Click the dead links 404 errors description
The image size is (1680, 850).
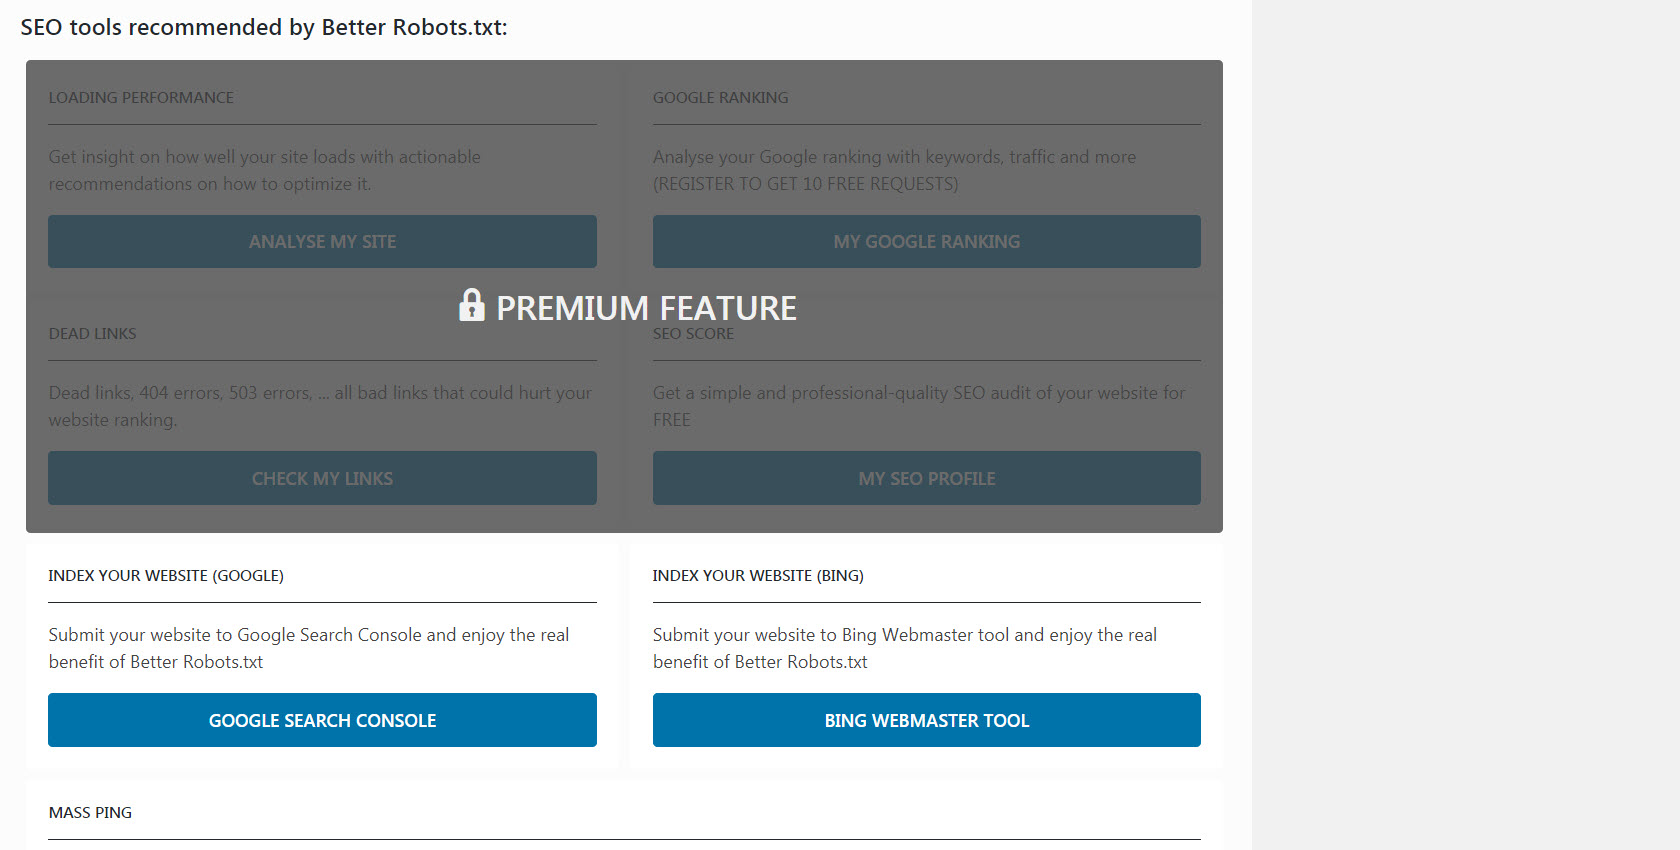(320, 406)
